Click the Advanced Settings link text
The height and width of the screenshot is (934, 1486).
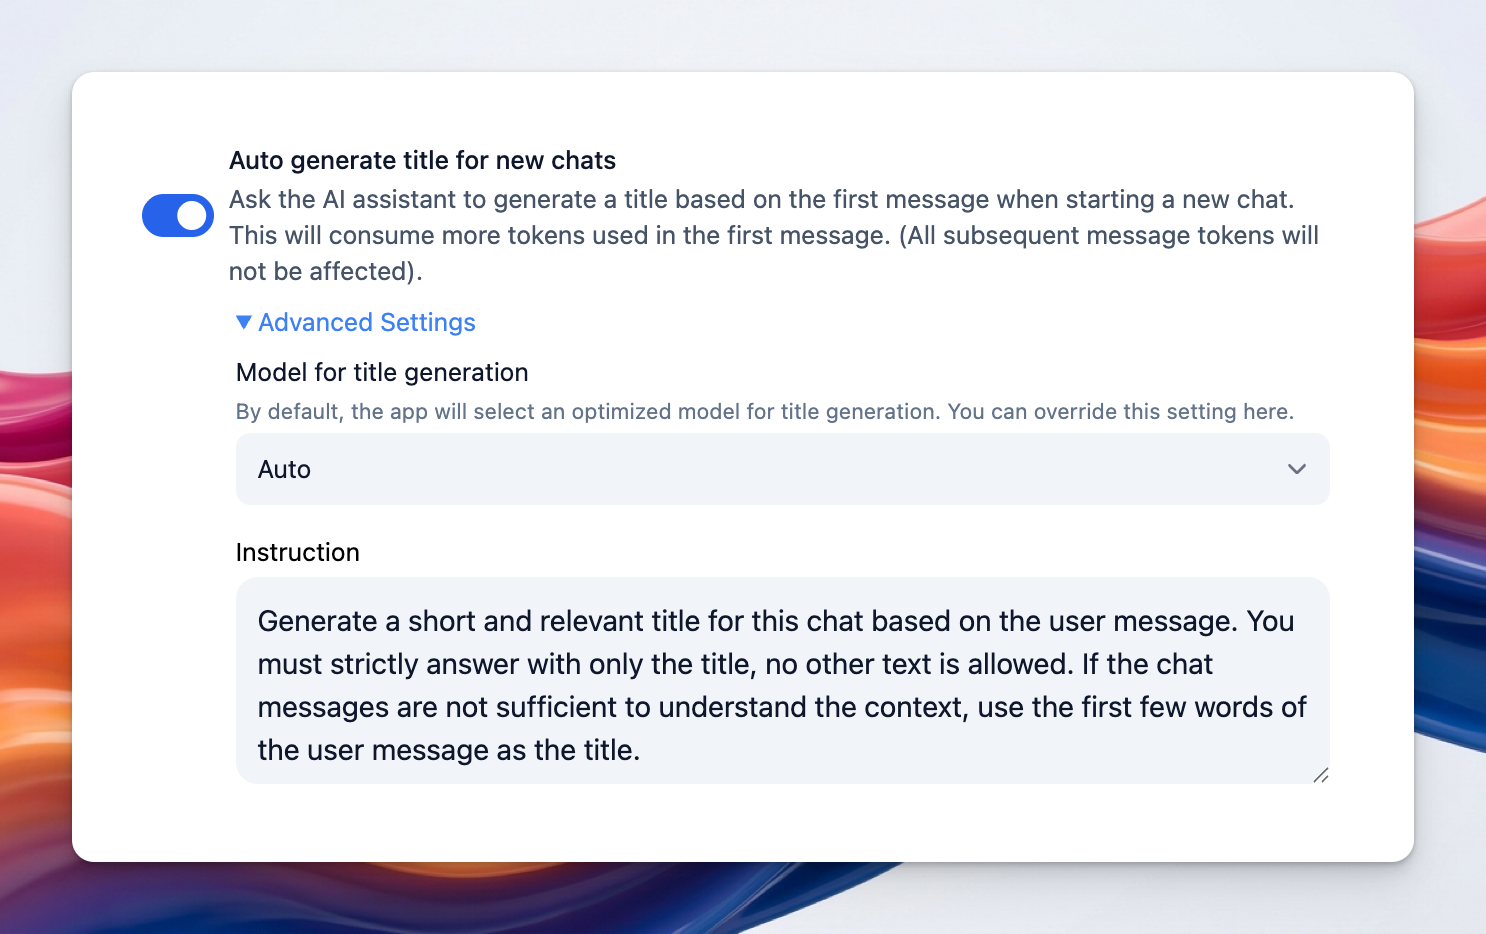(367, 322)
